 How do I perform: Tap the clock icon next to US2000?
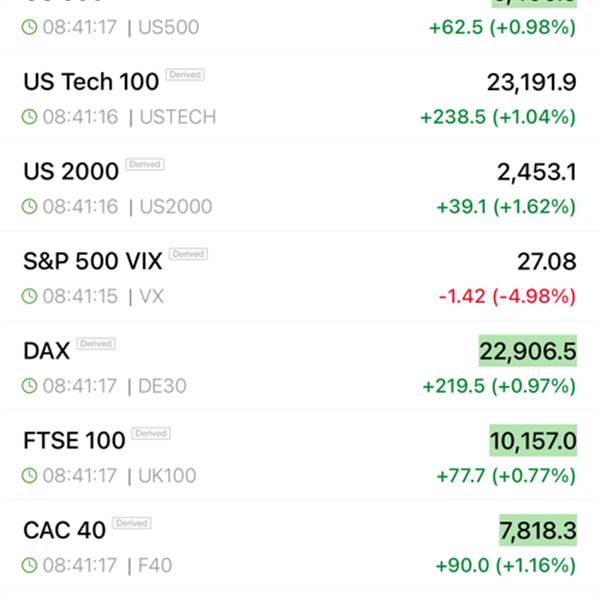[x=30, y=207]
